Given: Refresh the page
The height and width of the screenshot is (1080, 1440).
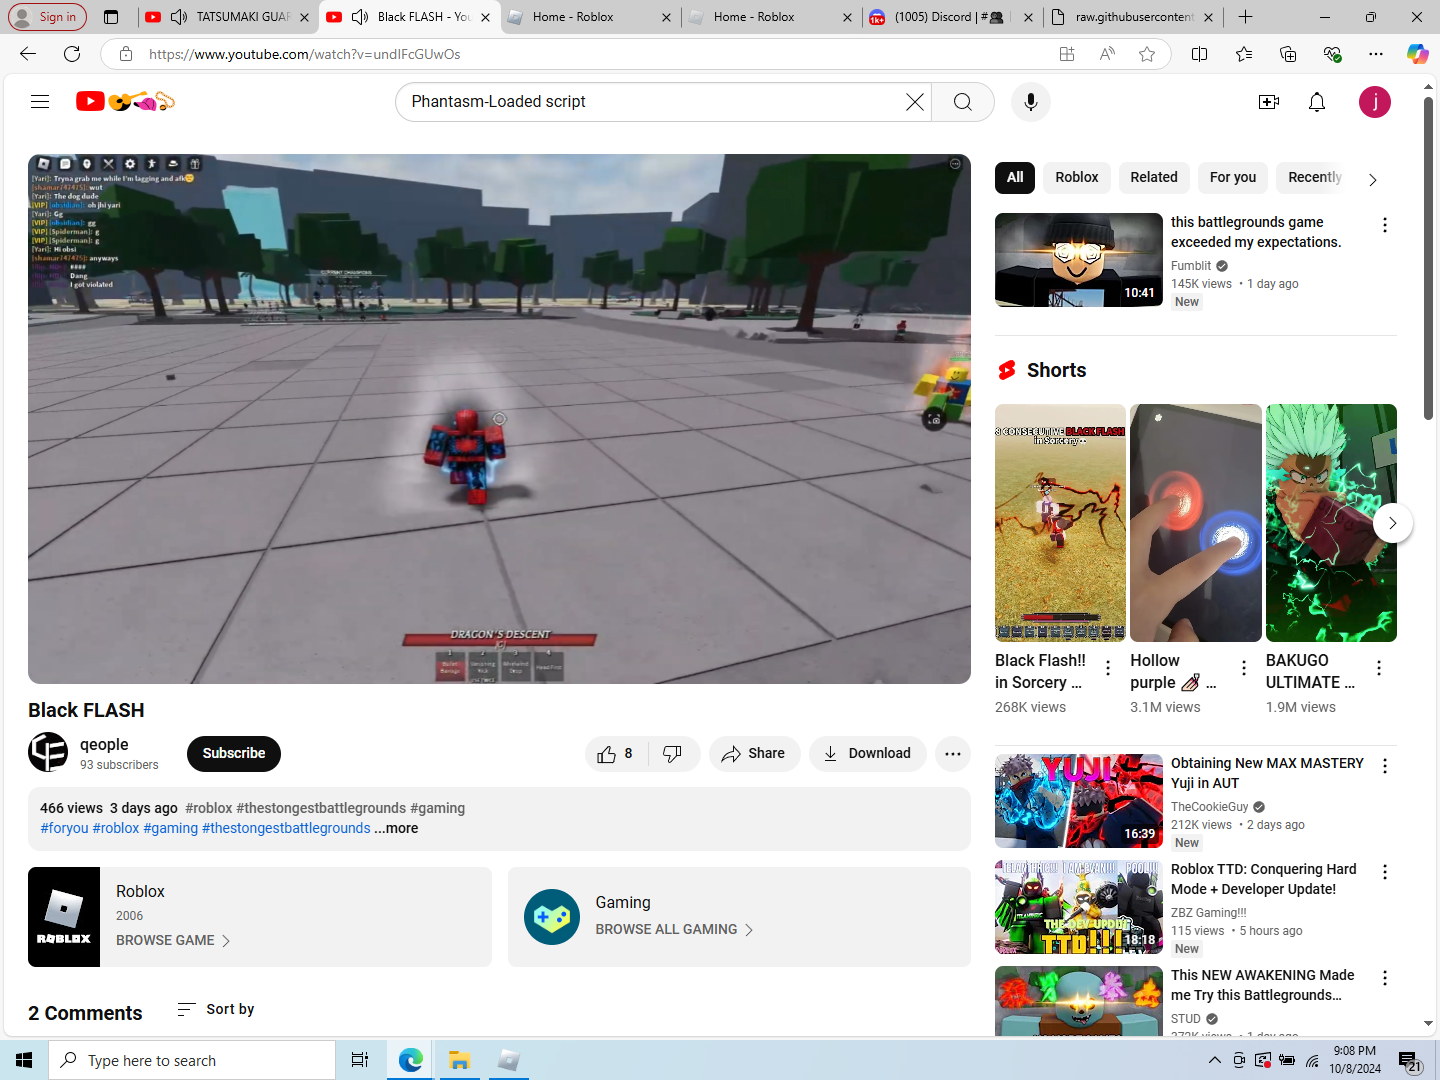Looking at the screenshot, I should [x=72, y=54].
